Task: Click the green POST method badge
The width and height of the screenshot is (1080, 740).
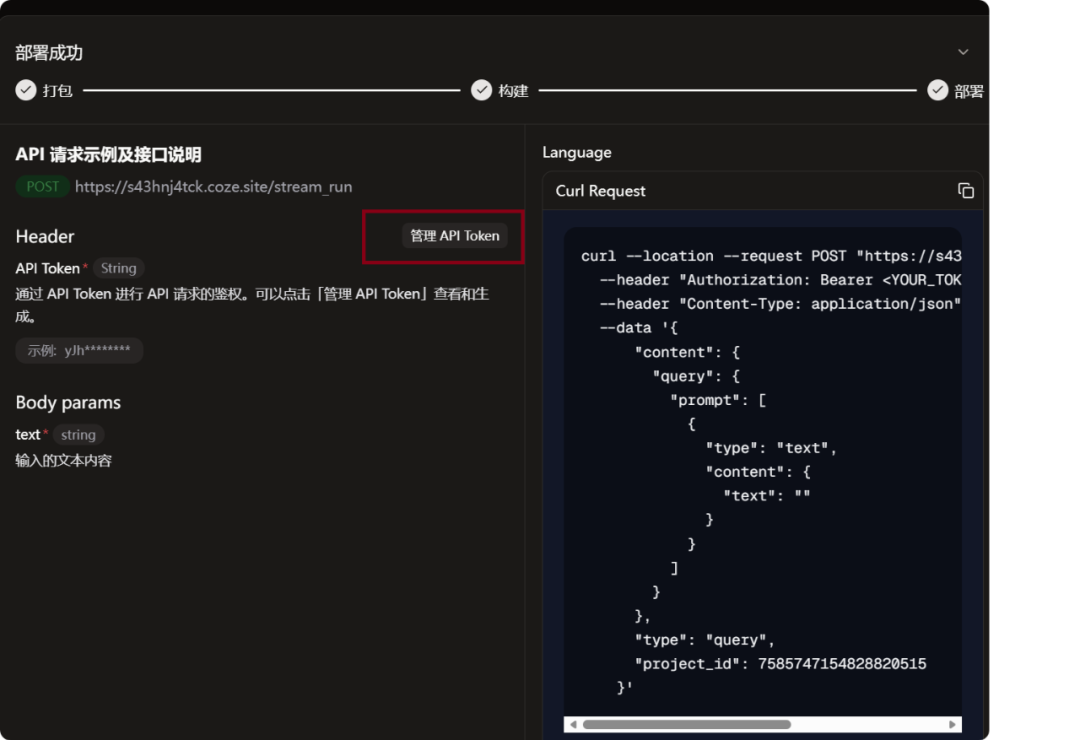Action: [x=43, y=187]
